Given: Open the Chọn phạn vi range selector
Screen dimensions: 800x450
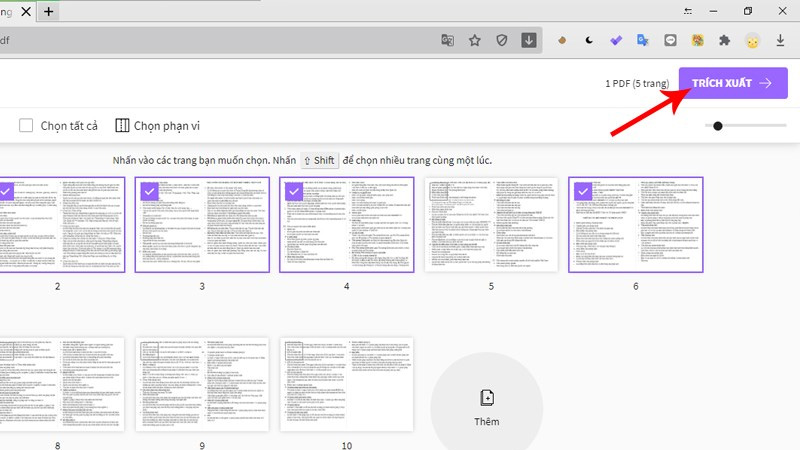Looking at the screenshot, I should (158, 126).
